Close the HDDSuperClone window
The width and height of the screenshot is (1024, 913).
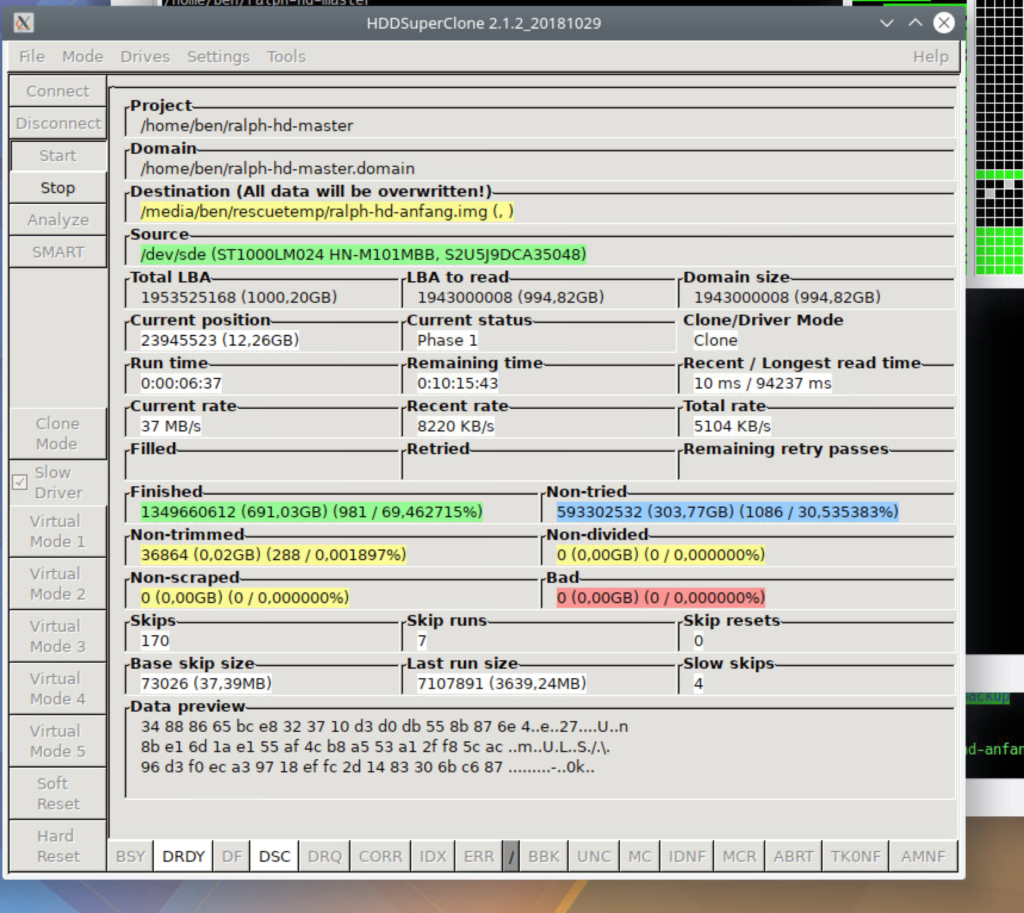944,24
